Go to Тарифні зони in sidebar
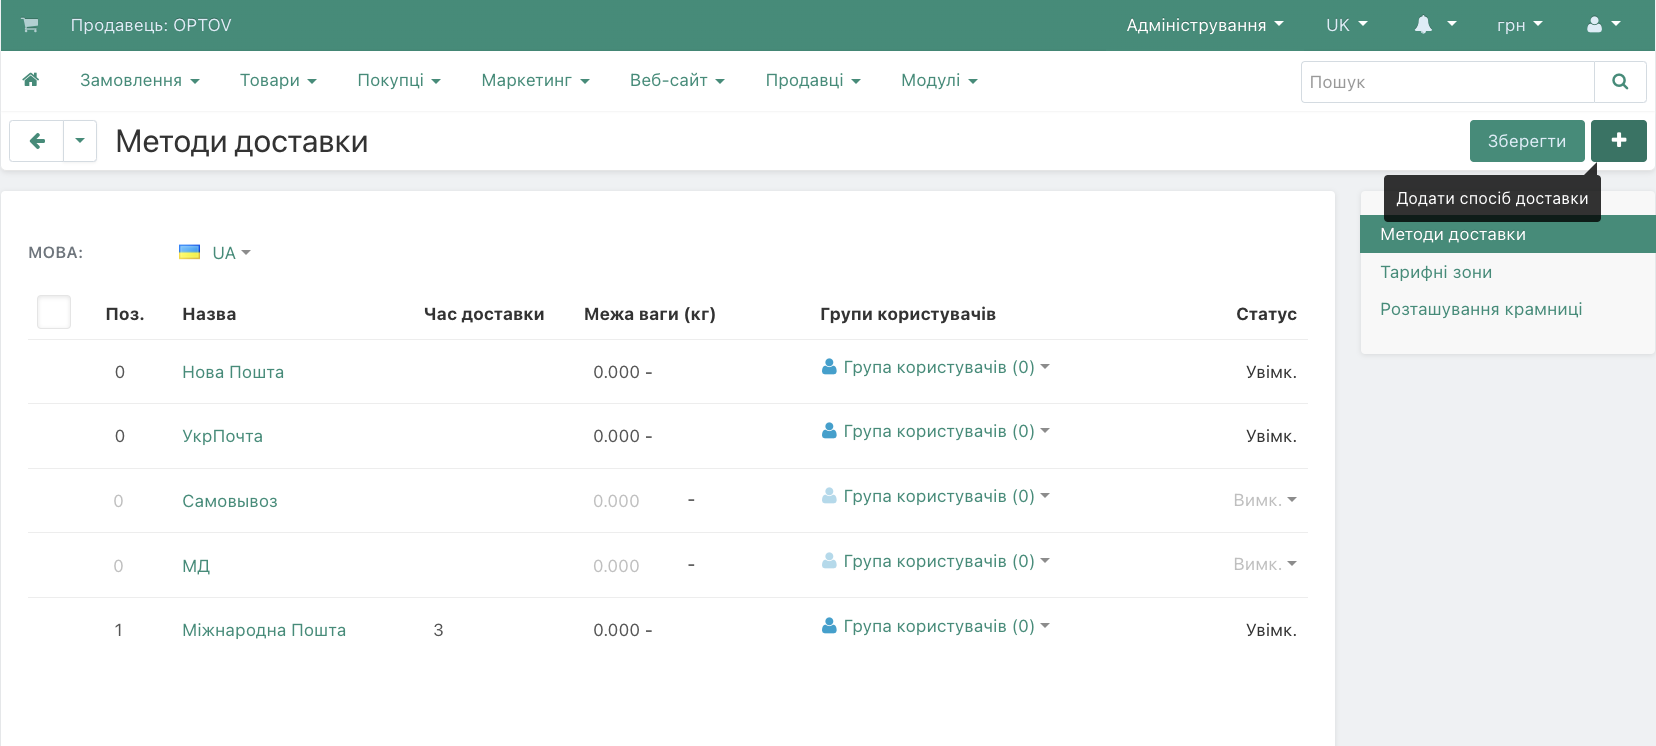This screenshot has height=746, width=1656. click(x=1436, y=272)
